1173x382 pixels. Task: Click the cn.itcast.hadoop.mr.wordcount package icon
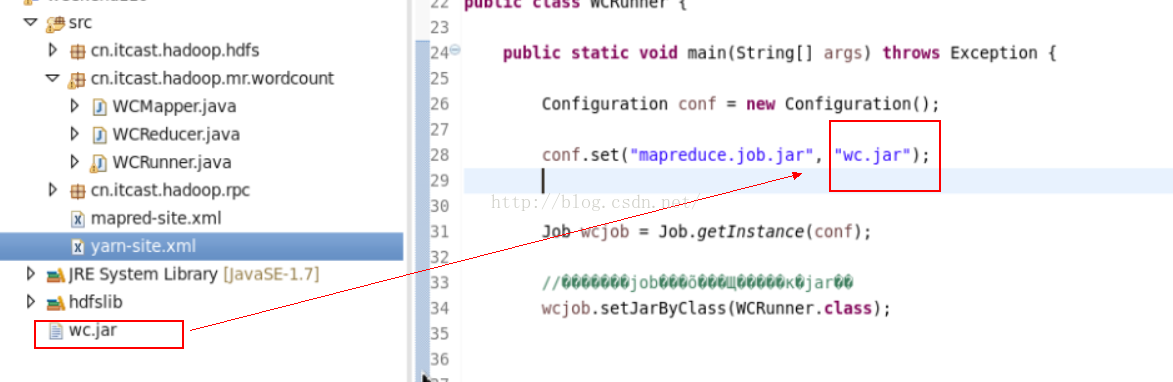[76, 79]
